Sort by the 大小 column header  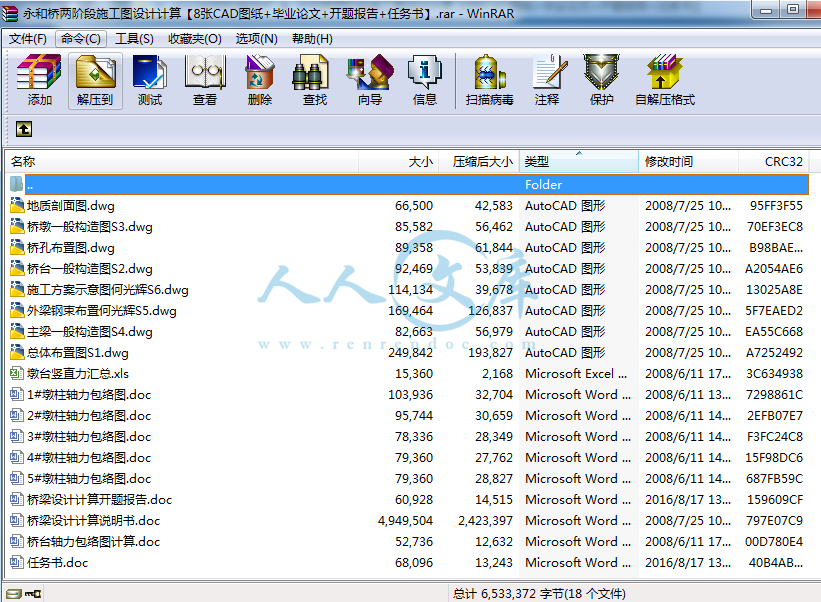(x=398, y=161)
